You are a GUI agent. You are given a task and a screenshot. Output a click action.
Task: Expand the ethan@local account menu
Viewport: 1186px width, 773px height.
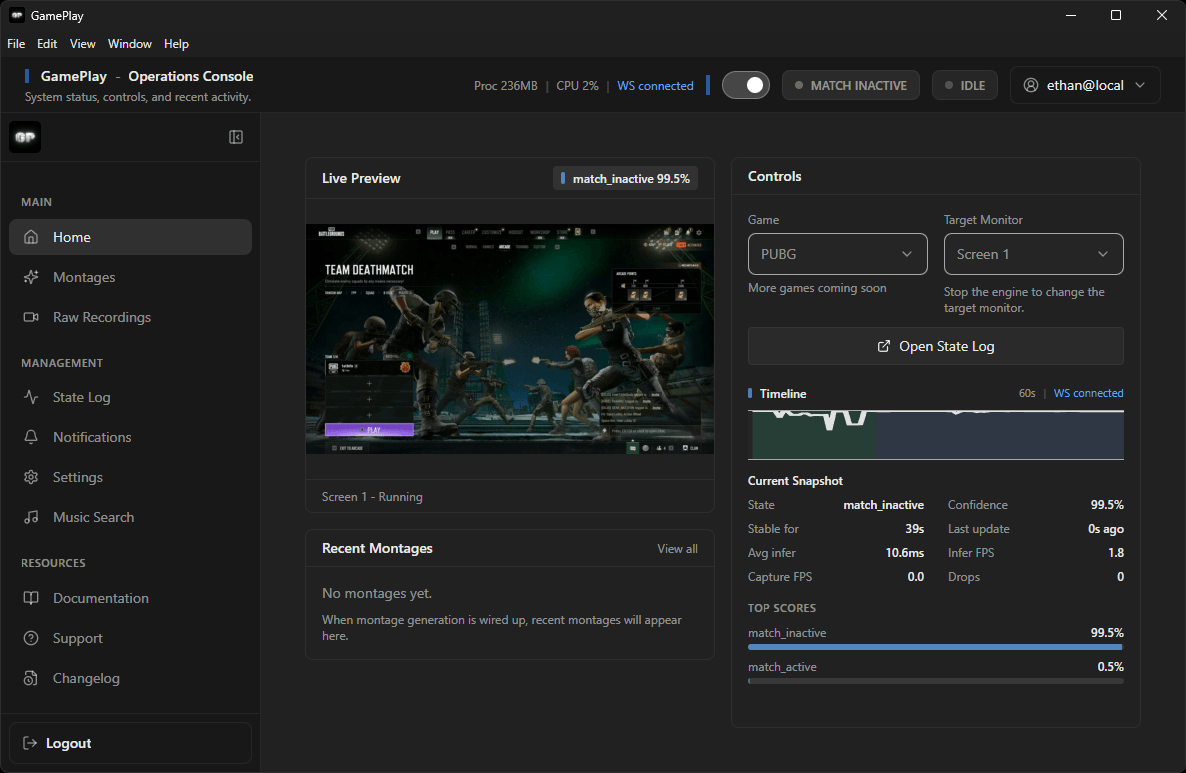[x=1084, y=85]
